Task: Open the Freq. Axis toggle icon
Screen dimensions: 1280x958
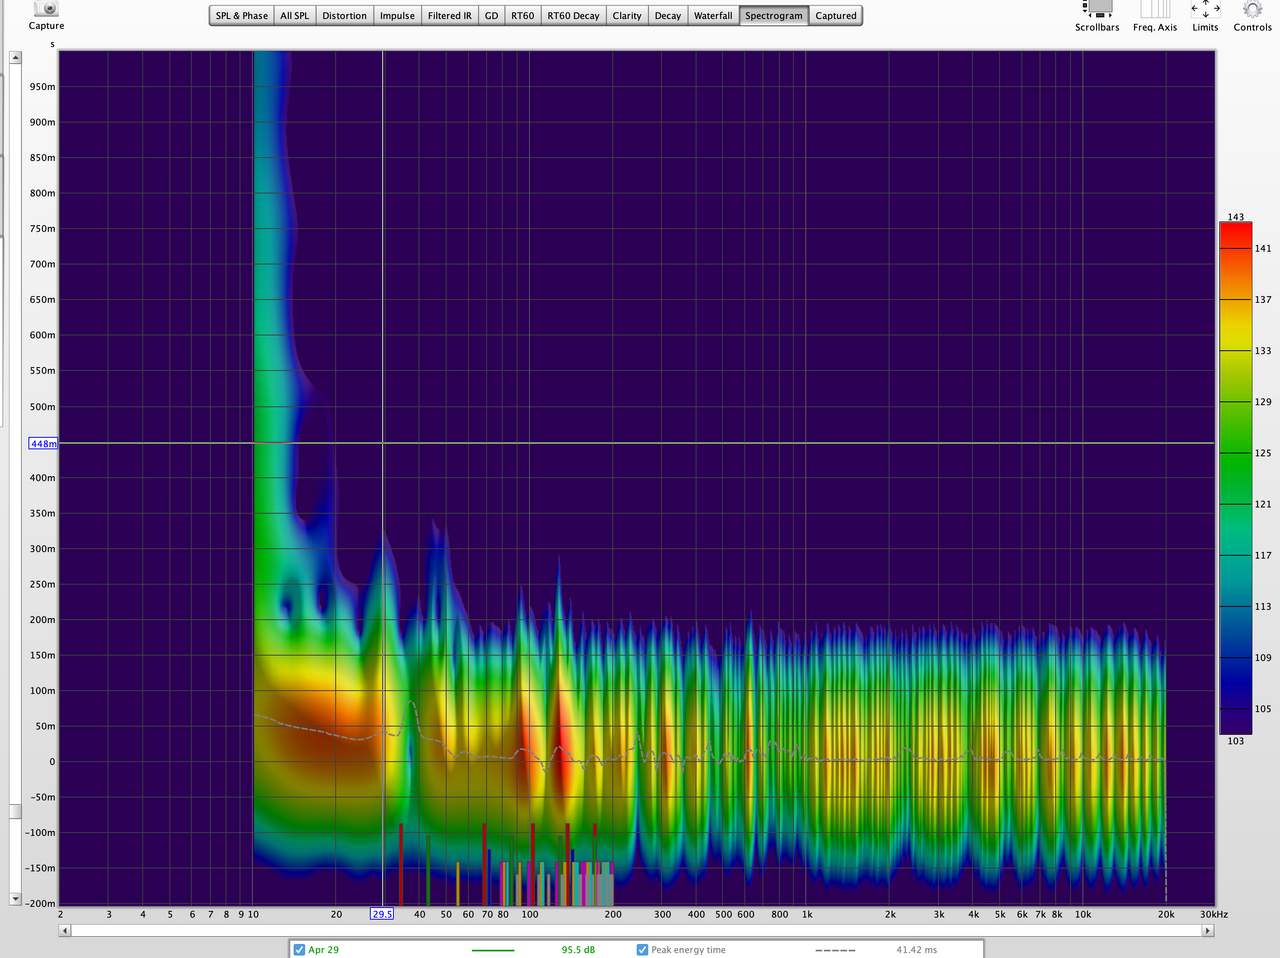Action: 1155,9
